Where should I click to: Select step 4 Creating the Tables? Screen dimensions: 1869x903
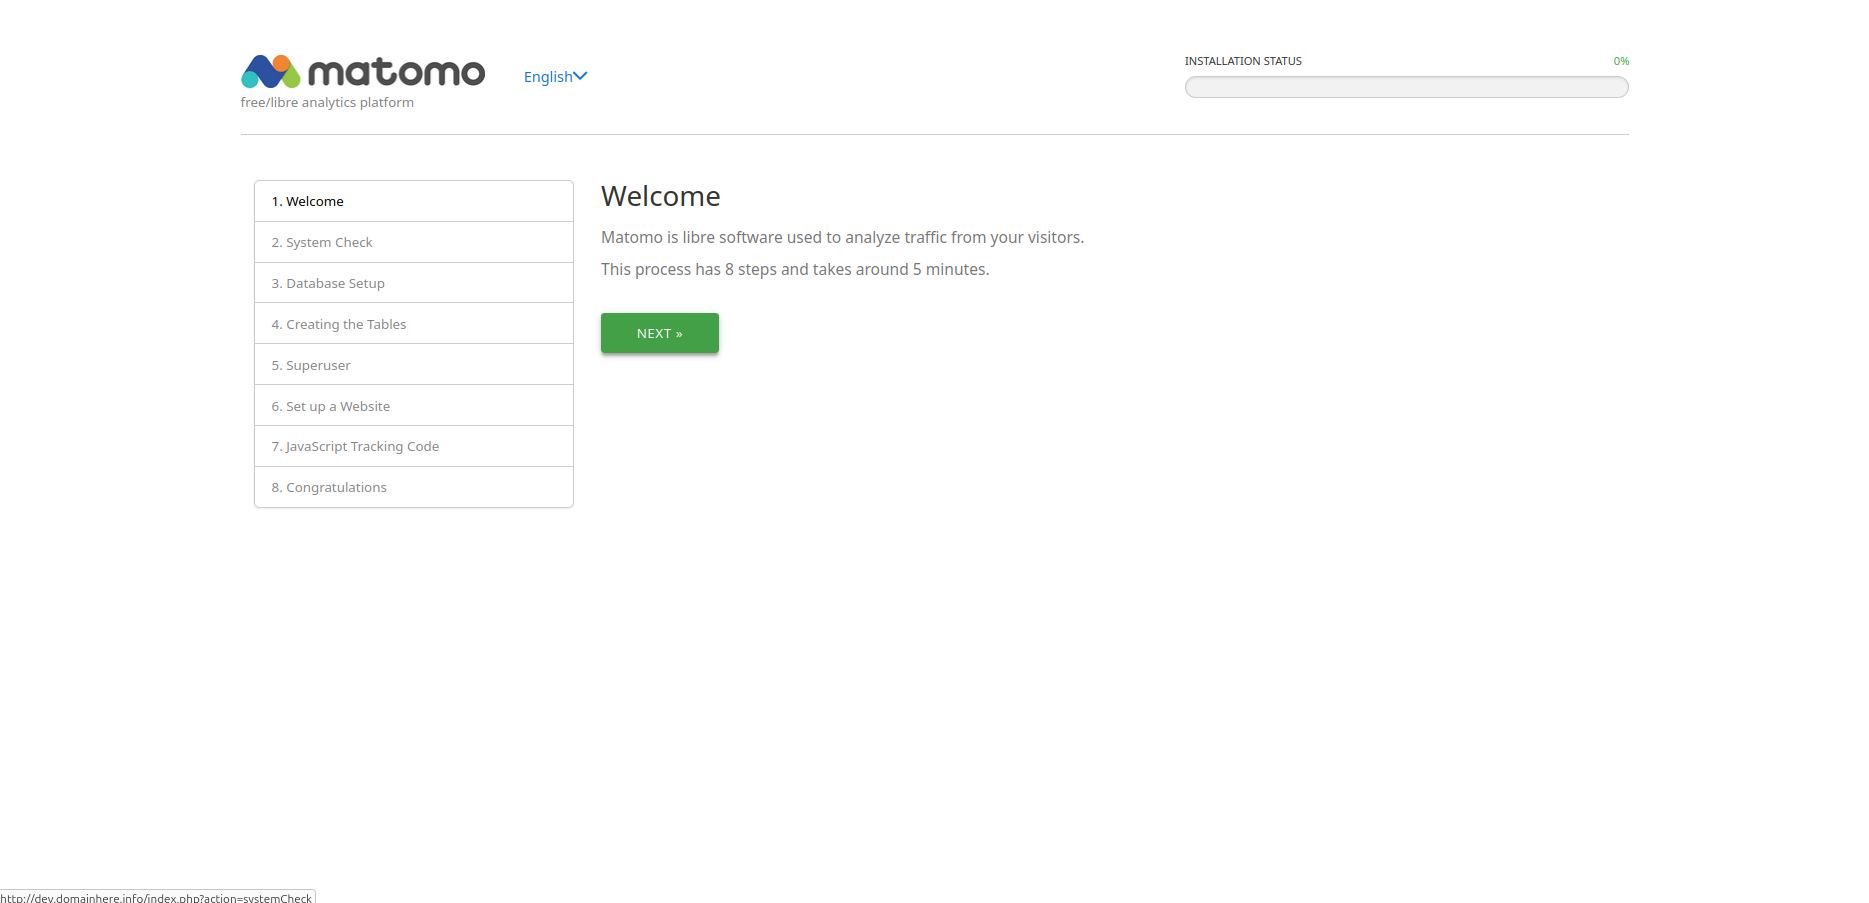tap(339, 324)
